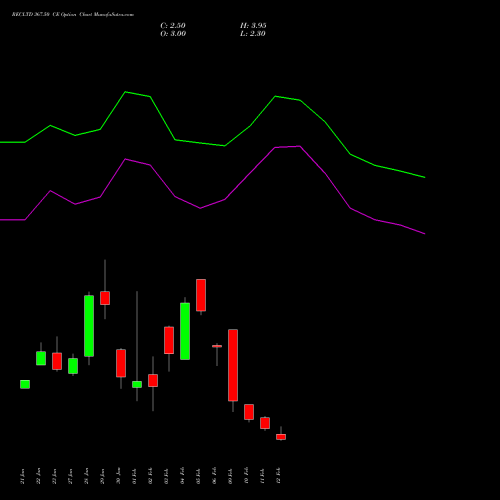Image resolution: width=500 pixels, height=500 pixels.
Task: Click the "10 Feb" date label
Action: [246, 476]
